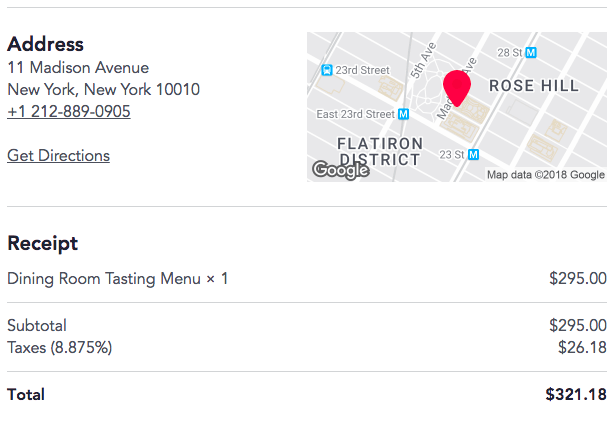Click the 28 St subway M icon
The width and height of the screenshot is (615, 424).
click(x=531, y=53)
